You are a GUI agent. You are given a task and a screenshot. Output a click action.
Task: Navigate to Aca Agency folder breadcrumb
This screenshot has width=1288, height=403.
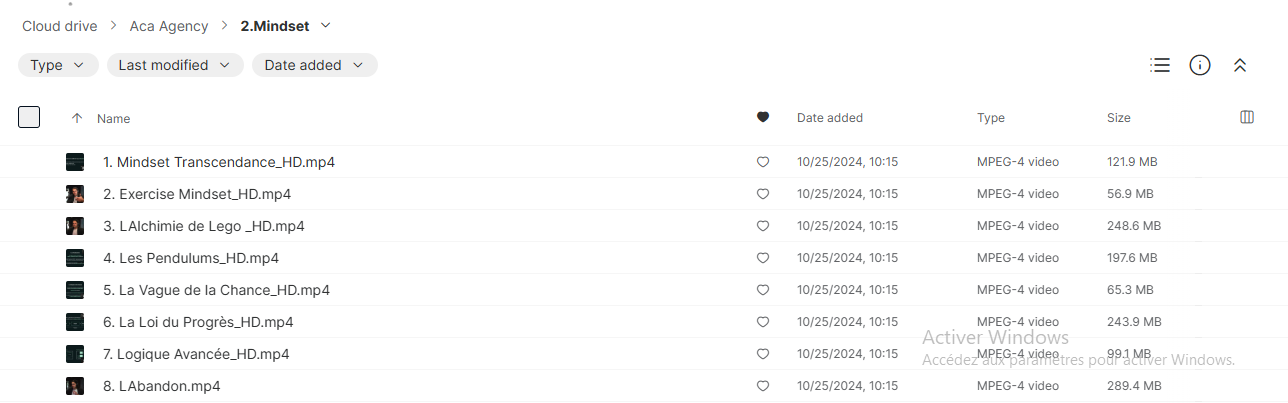[169, 26]
